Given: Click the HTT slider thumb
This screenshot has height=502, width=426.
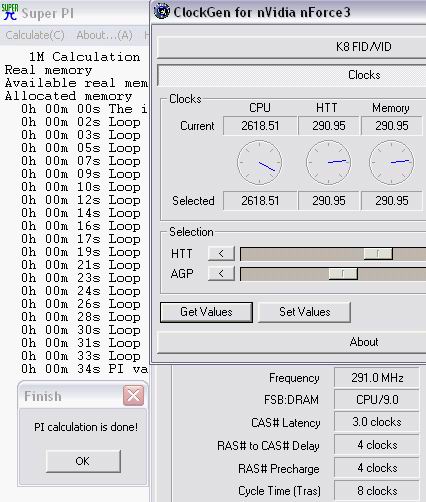Looking at the screenshot, I should pyautogui.click(x=378, y=254).
